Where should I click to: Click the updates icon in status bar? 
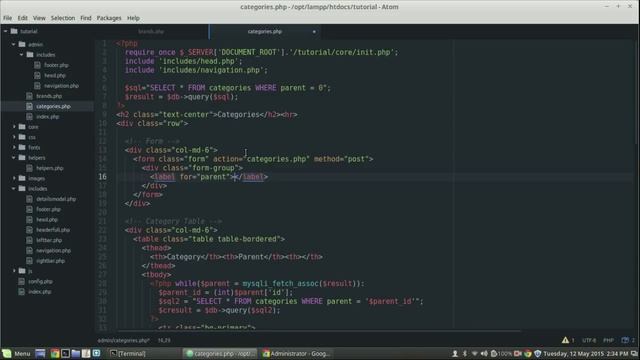click(x=625, y=340)
